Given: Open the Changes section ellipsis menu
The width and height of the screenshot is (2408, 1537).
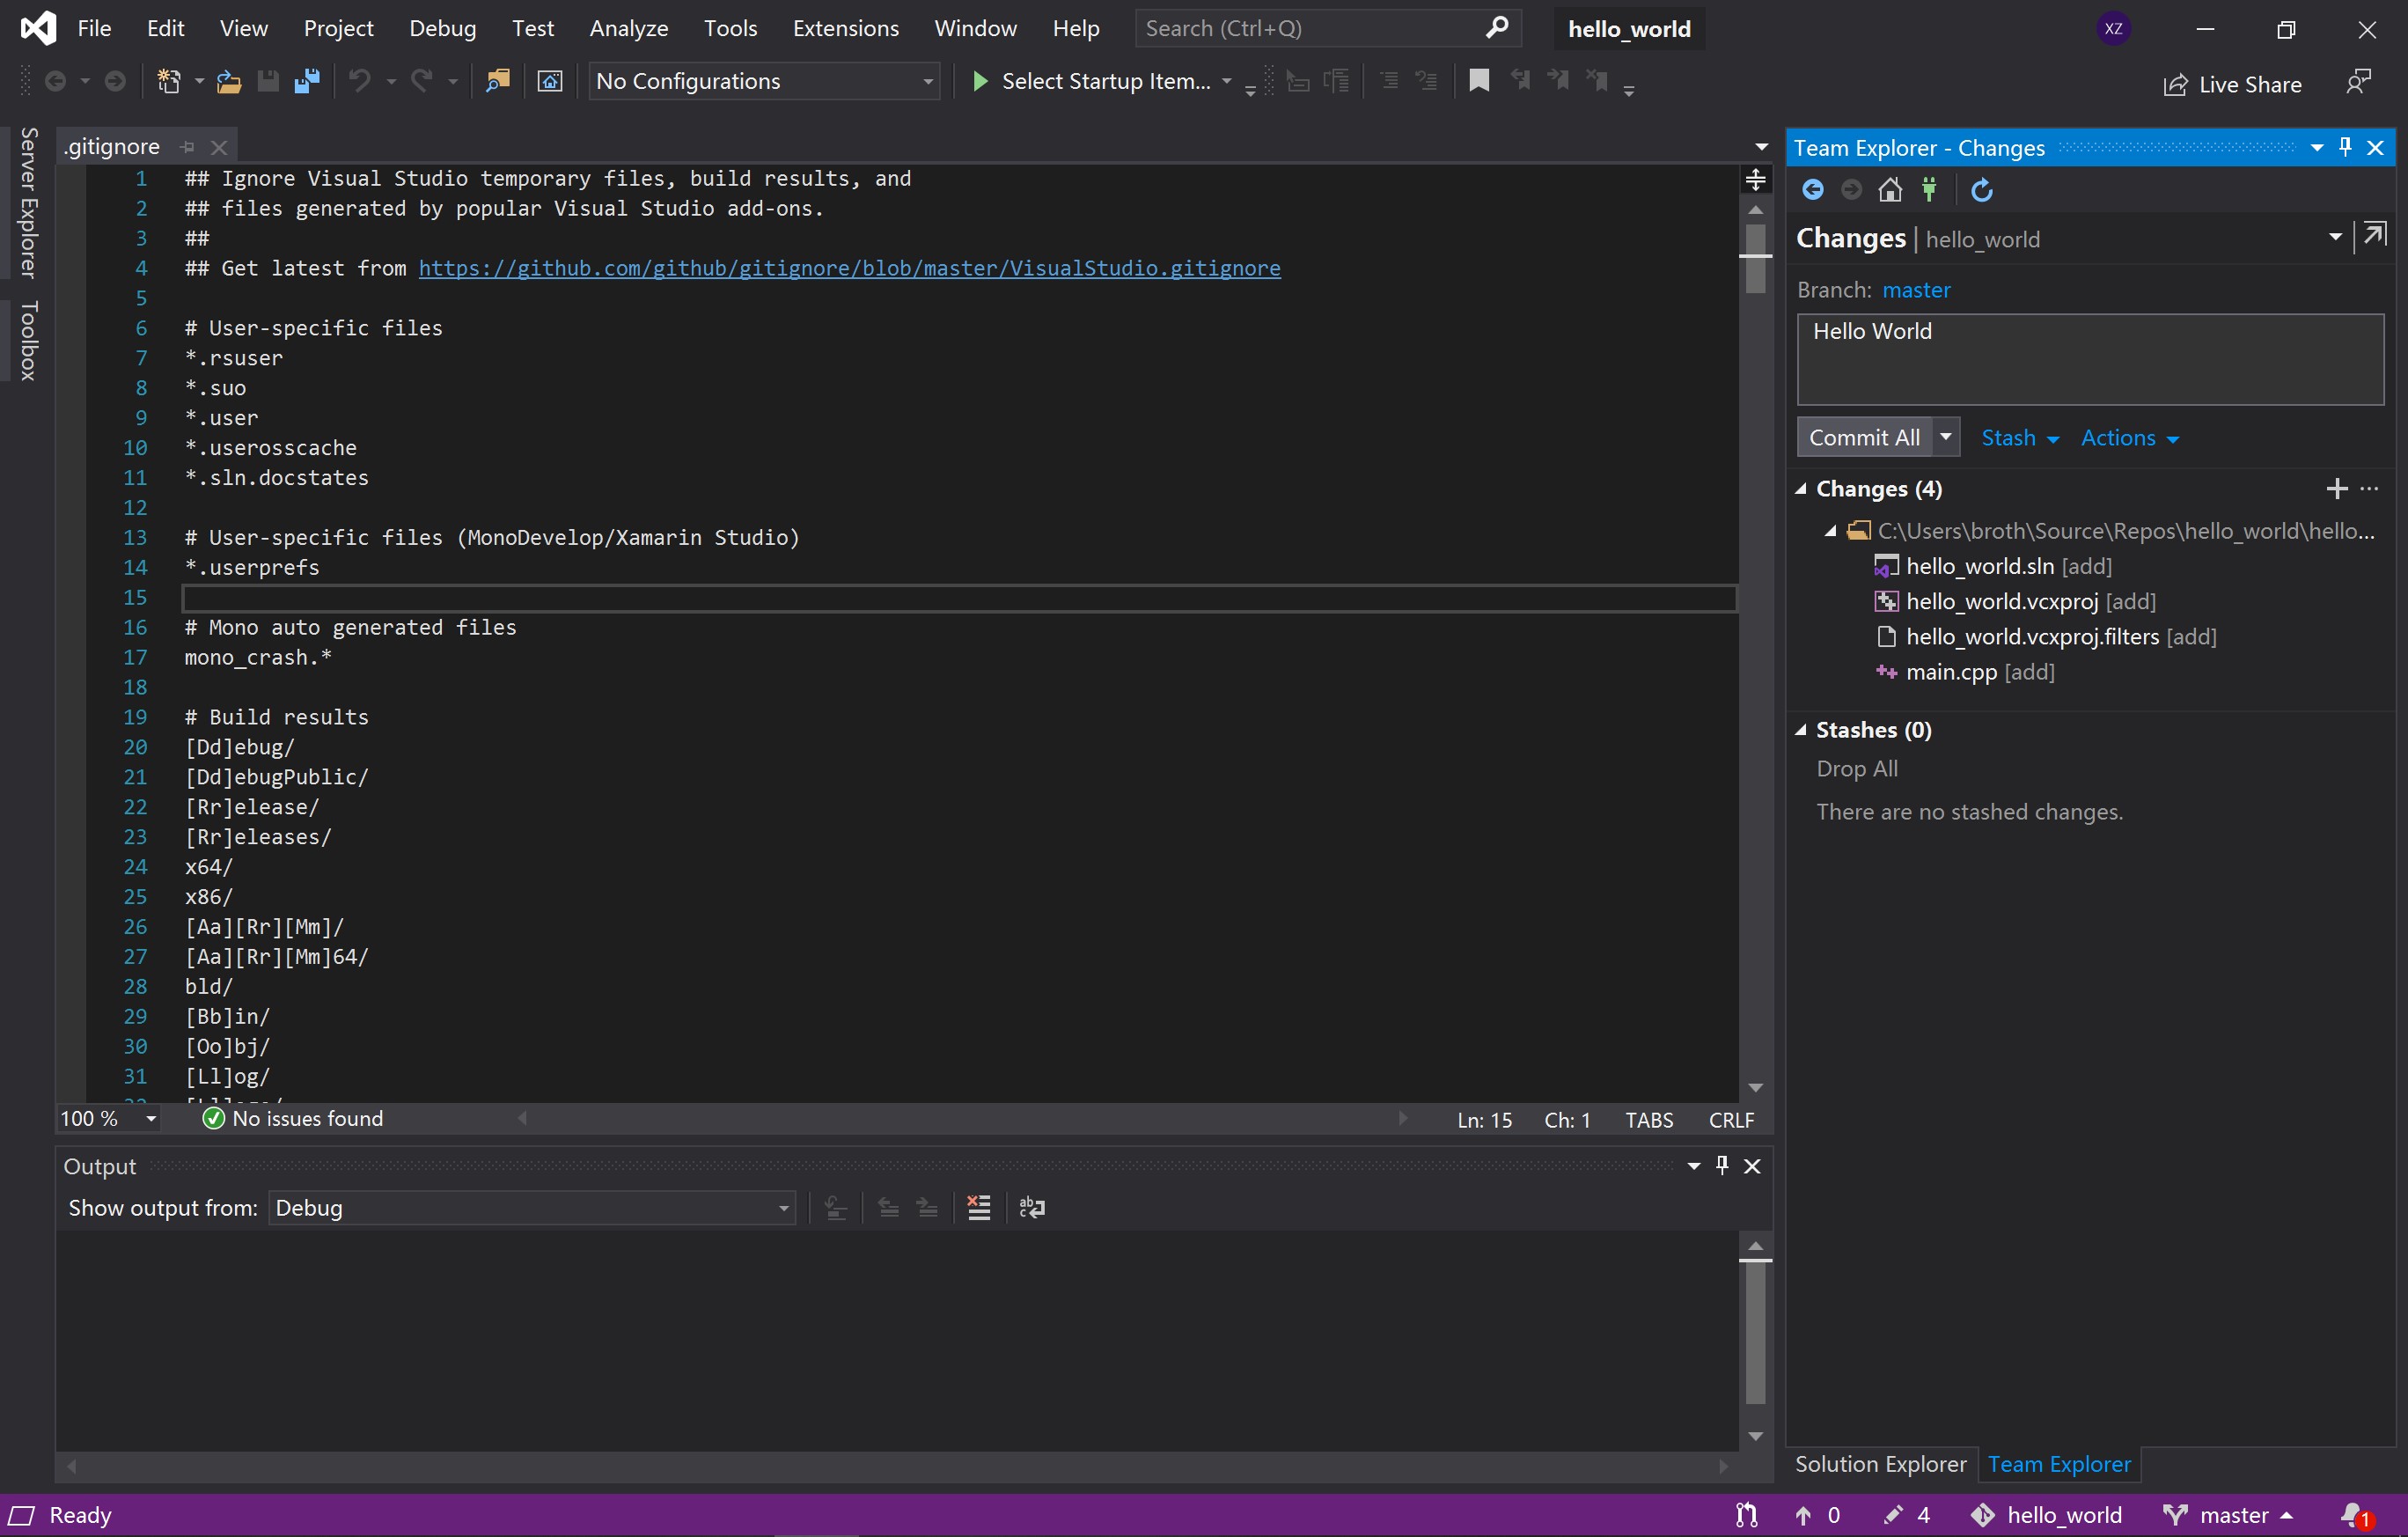Looking at the screenshot, I should point(2370,488).
